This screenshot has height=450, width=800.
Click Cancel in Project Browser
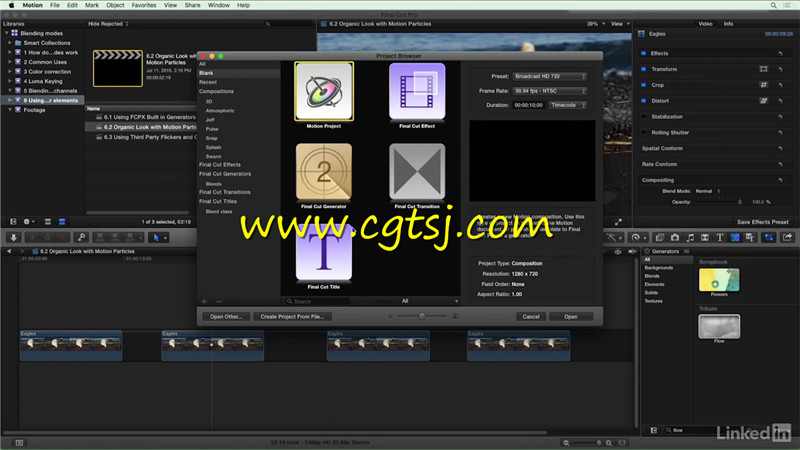click(531, 317)
